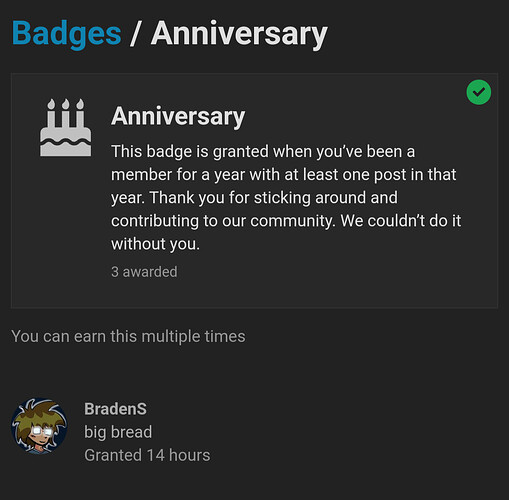Click the birthday cake badge icon

(x=66, y=127)
